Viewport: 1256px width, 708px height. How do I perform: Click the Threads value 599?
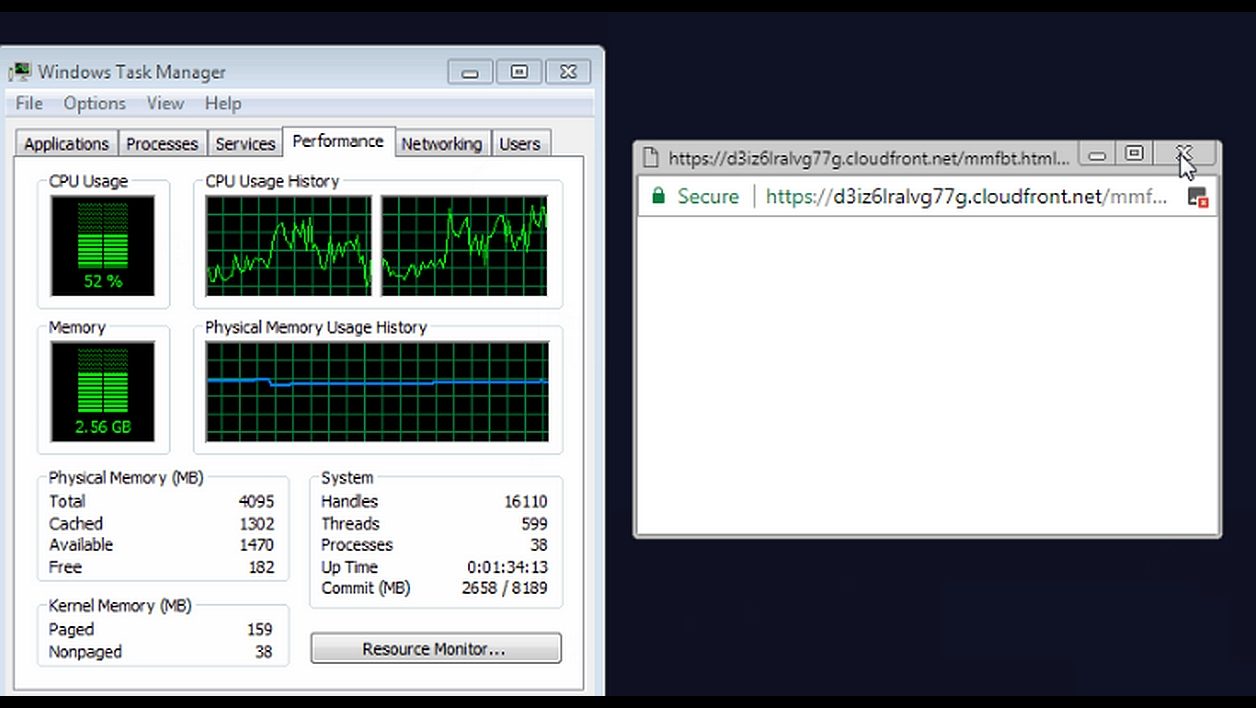coord(534,524)
